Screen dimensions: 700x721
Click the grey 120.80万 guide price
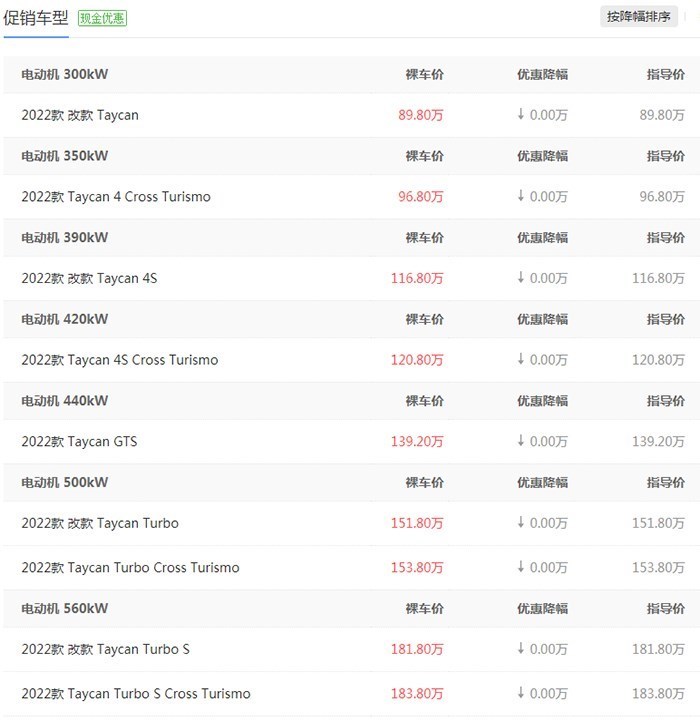pos(658,360)
